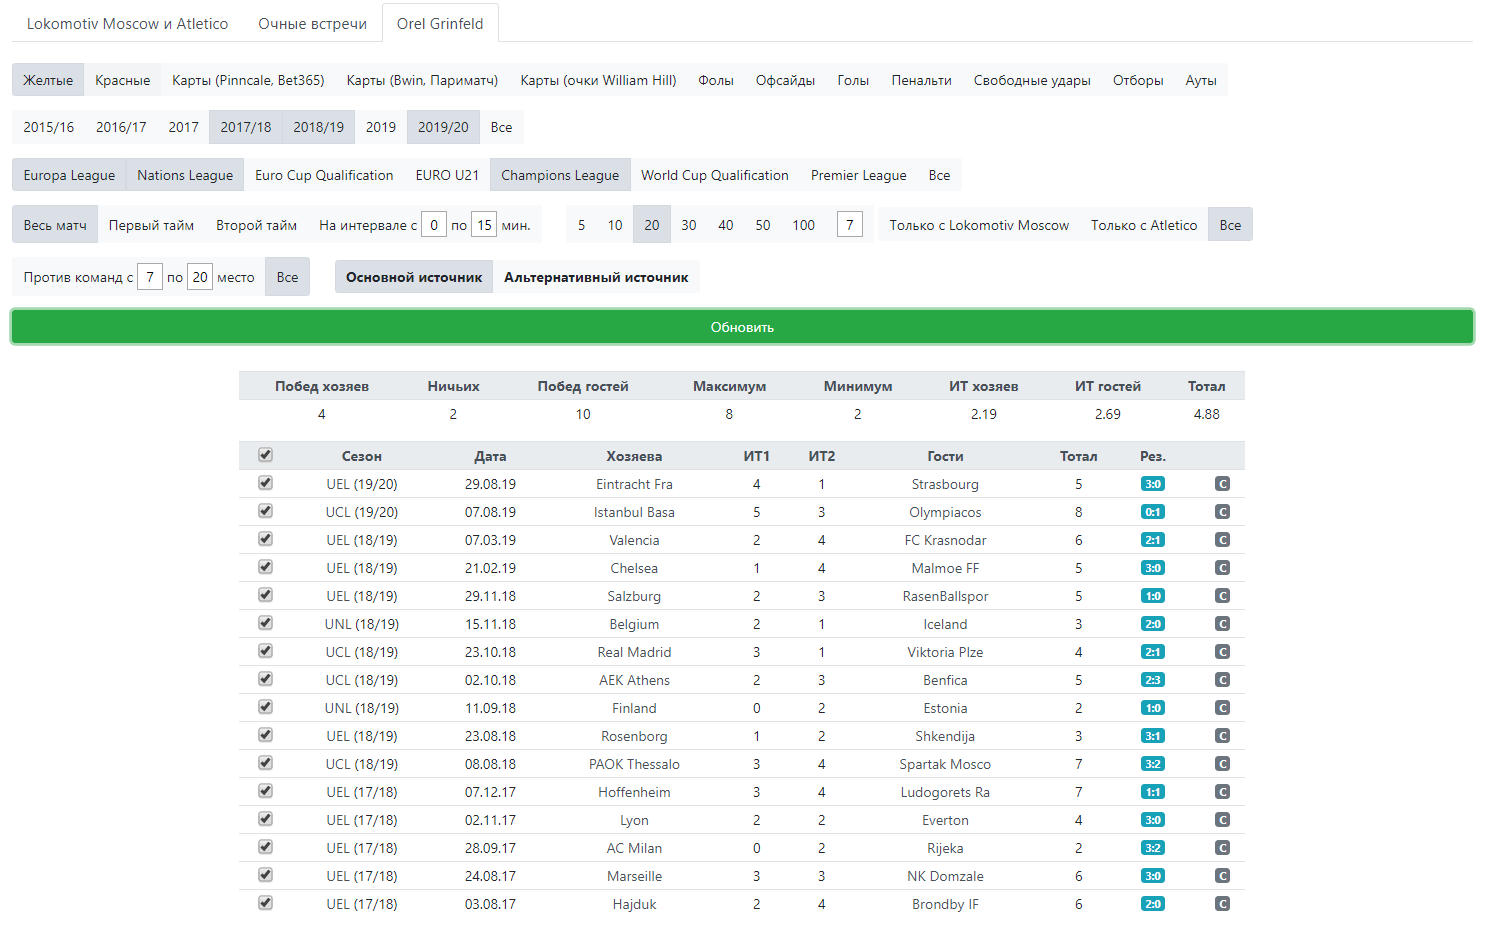Select the Офсайды statistics filter

[785, 80]
